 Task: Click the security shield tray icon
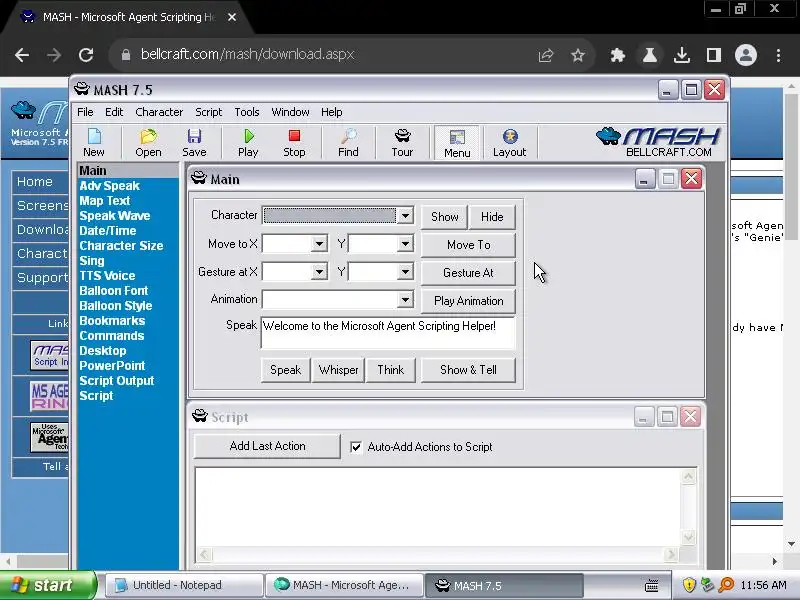pyautogui.click(x=689, y=585)
